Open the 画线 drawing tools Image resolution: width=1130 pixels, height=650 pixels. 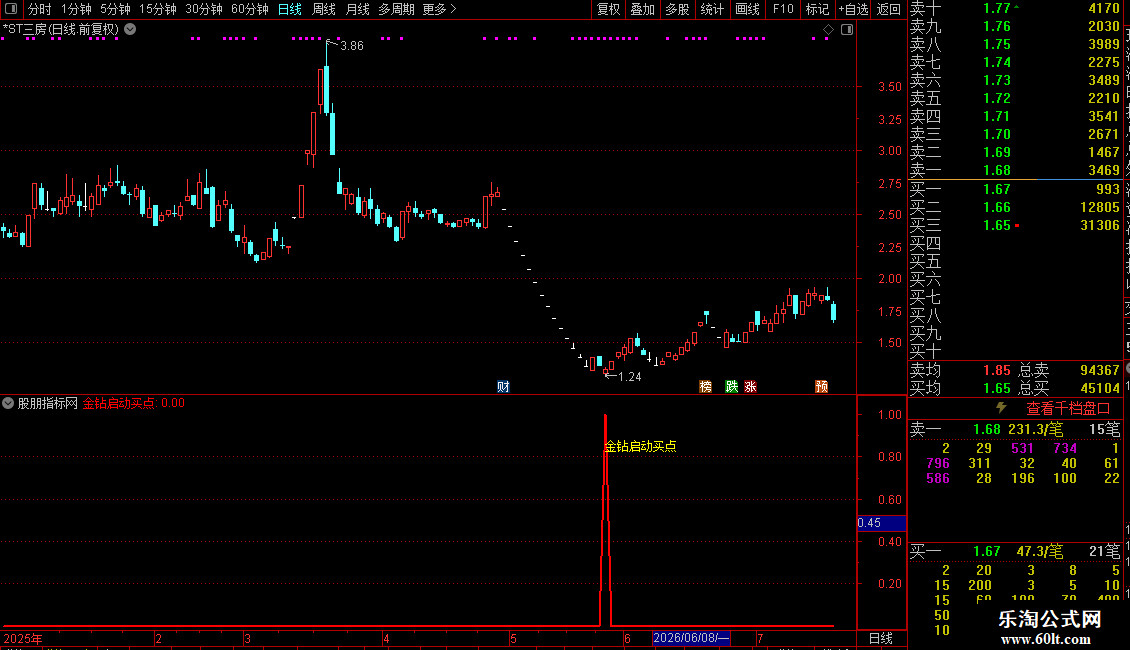pyautogui.click(x=747, y=9)
